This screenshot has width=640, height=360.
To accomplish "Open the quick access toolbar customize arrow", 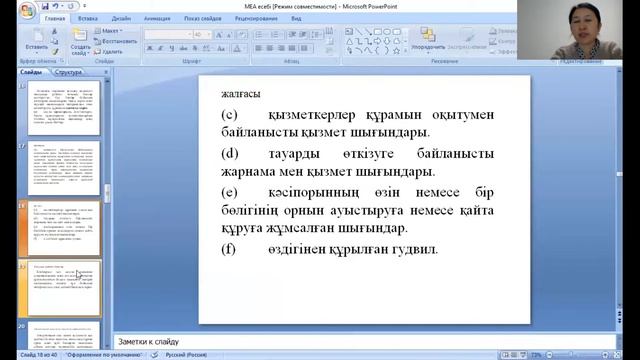I will click(x=84, y=6).
